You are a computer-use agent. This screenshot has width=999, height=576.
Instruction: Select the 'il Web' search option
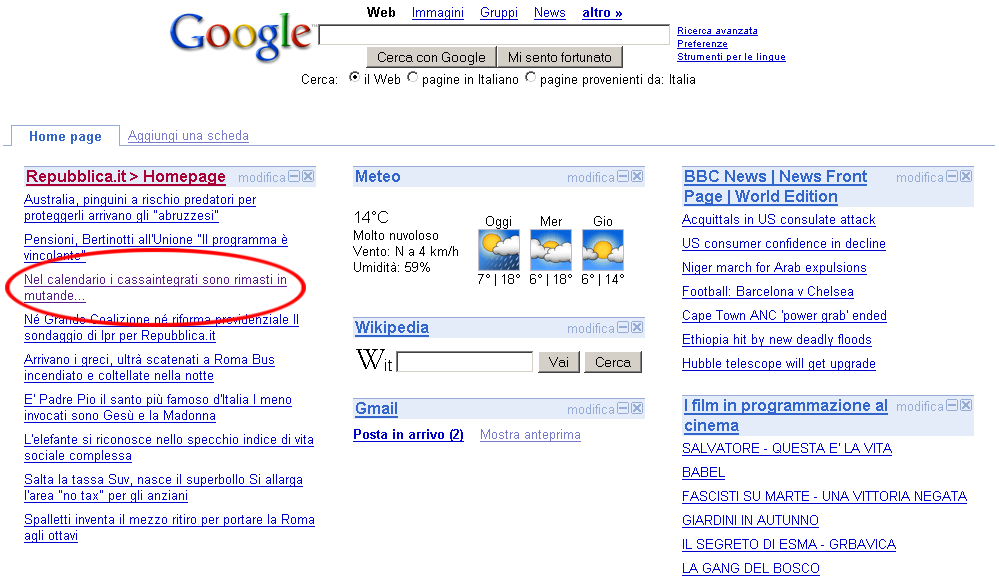(x=354, y=77)
